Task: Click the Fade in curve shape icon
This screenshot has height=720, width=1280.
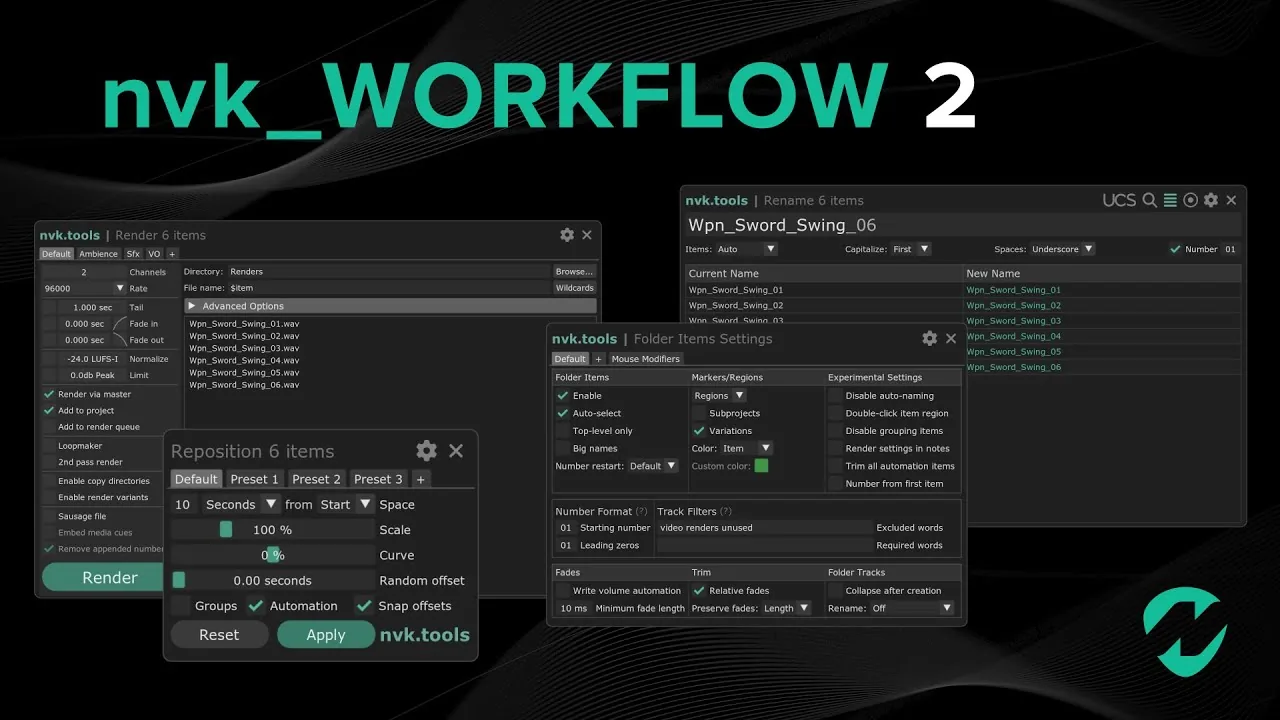Action: (120, 324)
